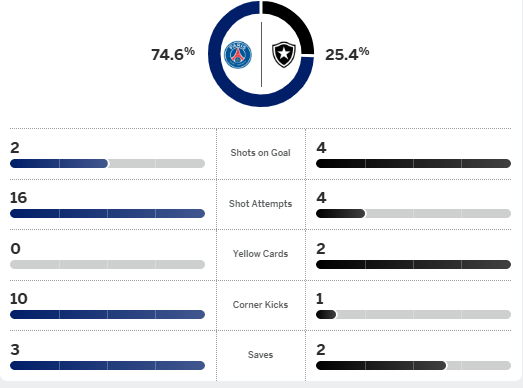Screen dimensions: 523x388
Task: Click the Botafogo shield logo
Action: point(284,54)
